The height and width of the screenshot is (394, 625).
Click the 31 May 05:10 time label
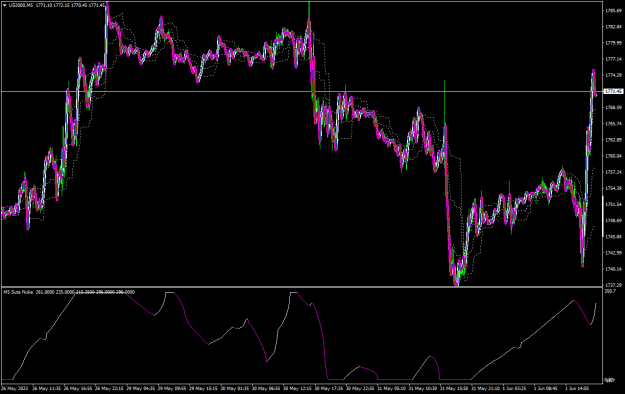click(391, 388)
